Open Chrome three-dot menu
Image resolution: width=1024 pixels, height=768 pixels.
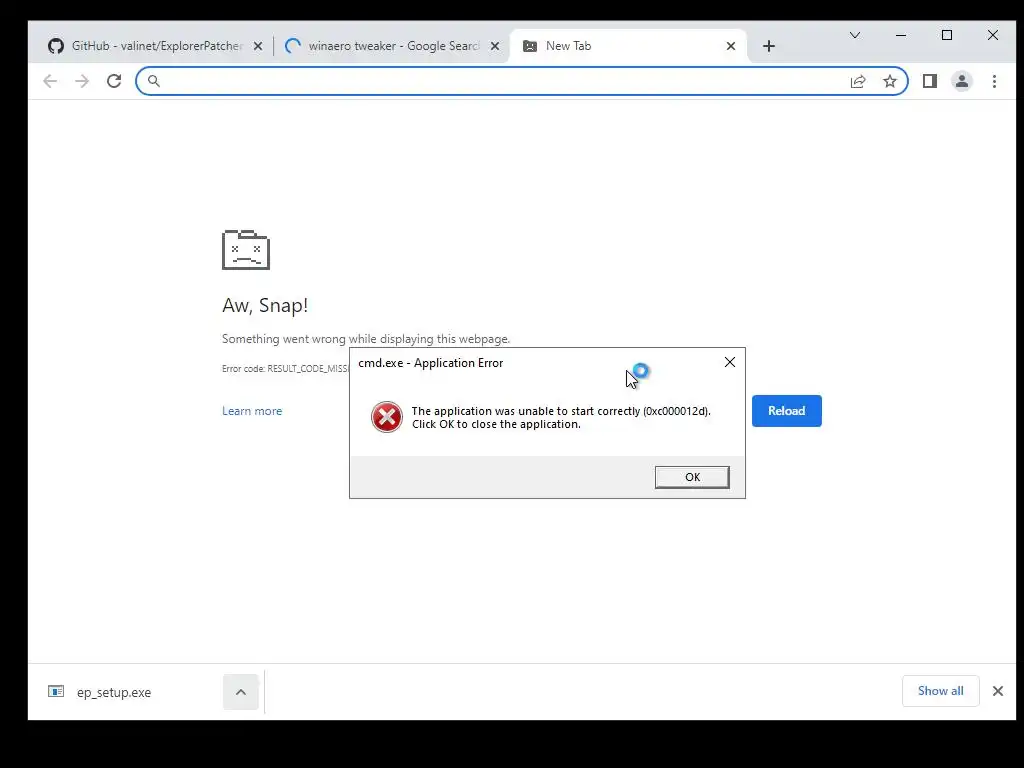click(994, 81)
